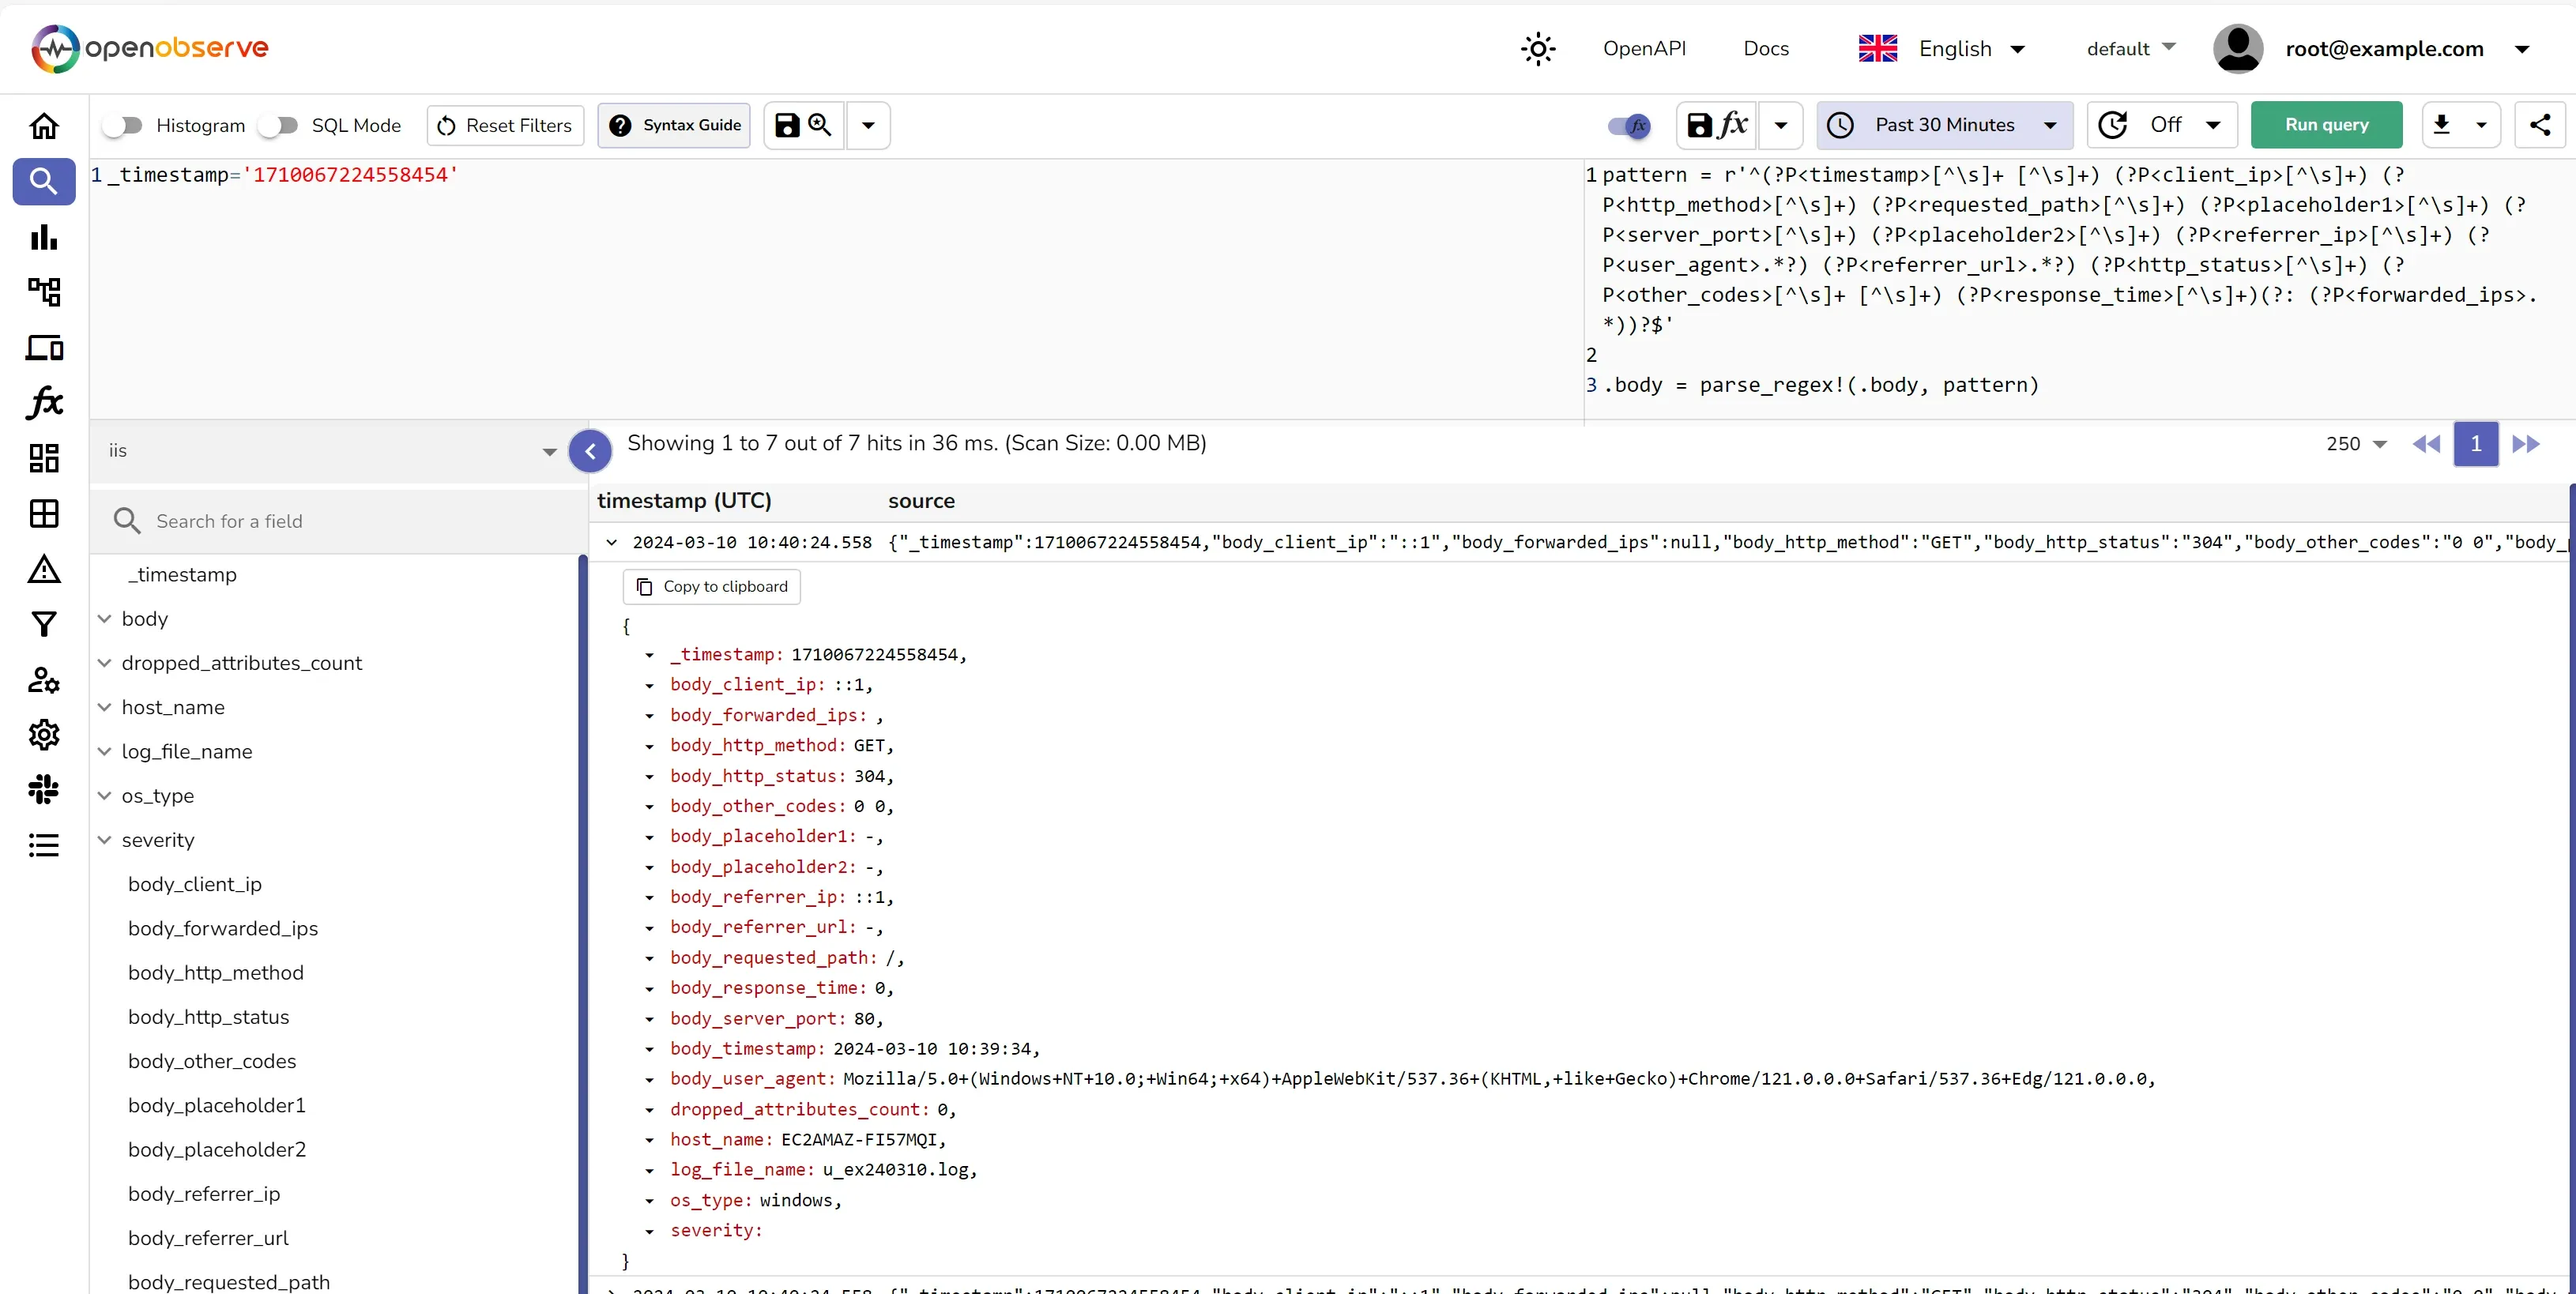Select the Metrics bar-chart icon in sidebar
The width and height of the screenshot is (2576, 1294).
[44, 237]
